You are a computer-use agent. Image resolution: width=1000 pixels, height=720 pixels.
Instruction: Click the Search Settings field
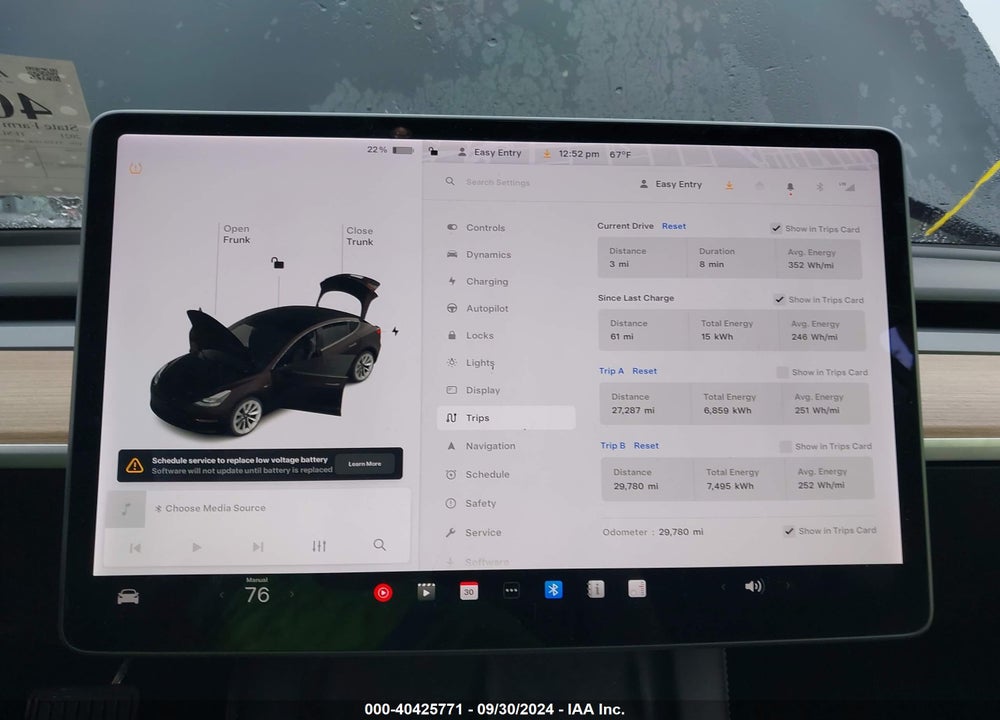497,182
